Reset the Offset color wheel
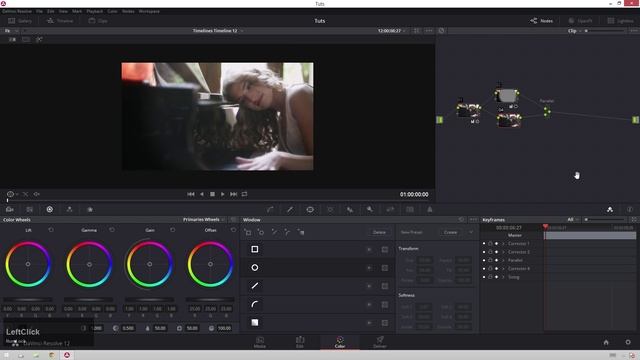Viewport: 640px width, 360px height. click(233, 230)
